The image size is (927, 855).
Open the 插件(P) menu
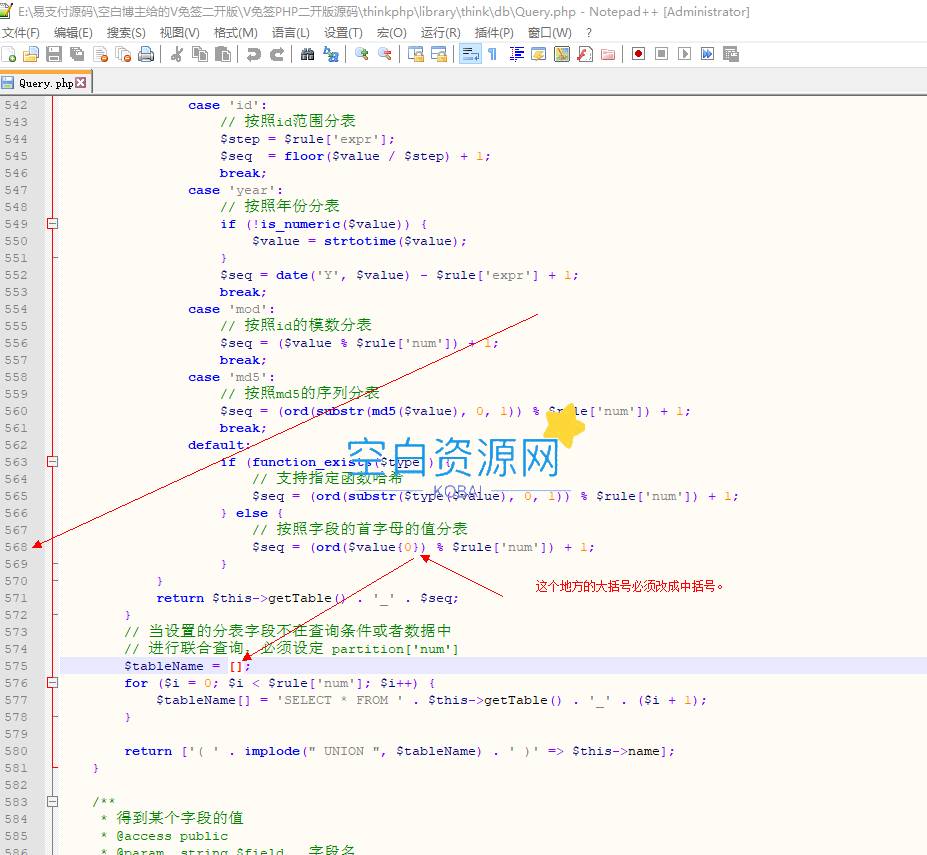[x=492, y=32]
